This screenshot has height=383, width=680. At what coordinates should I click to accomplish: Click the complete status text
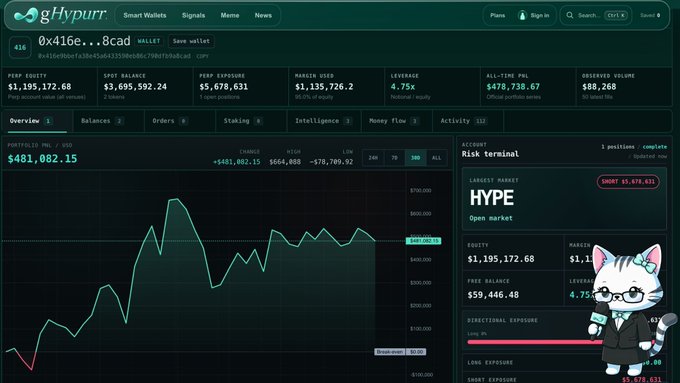[x=655, y=147]
